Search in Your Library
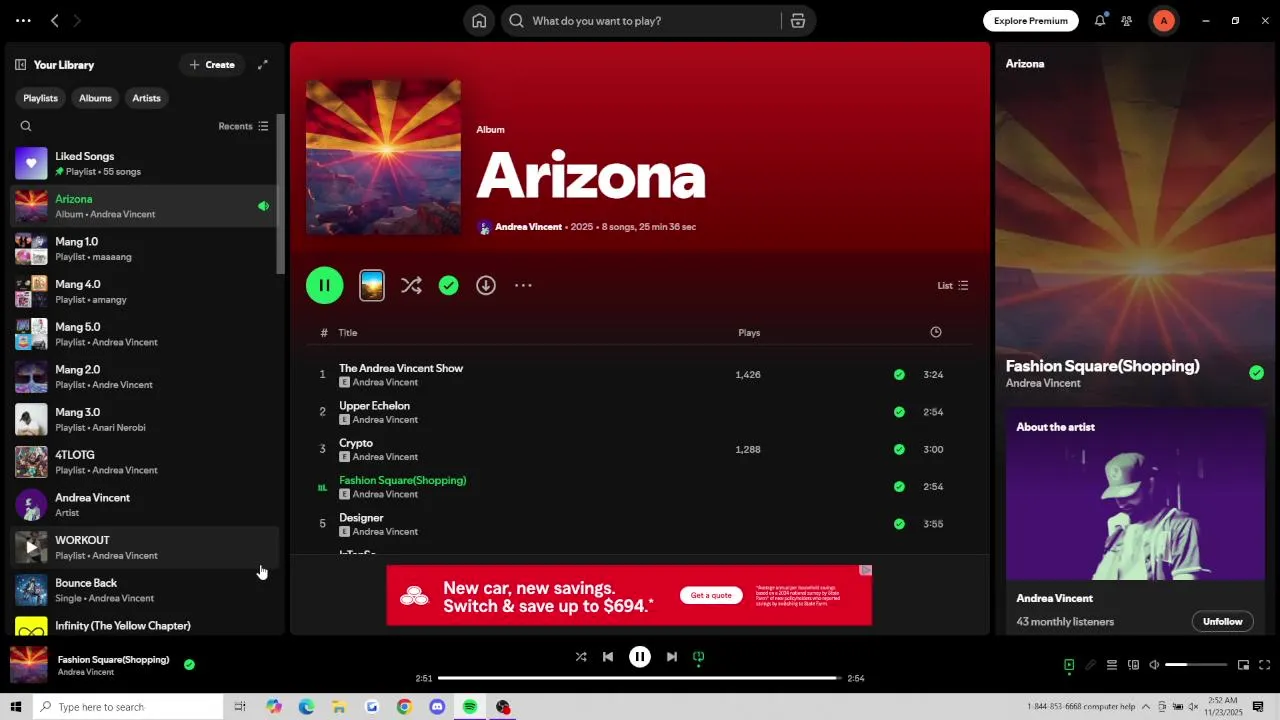 pyautogui.click(x=26, y=126)
